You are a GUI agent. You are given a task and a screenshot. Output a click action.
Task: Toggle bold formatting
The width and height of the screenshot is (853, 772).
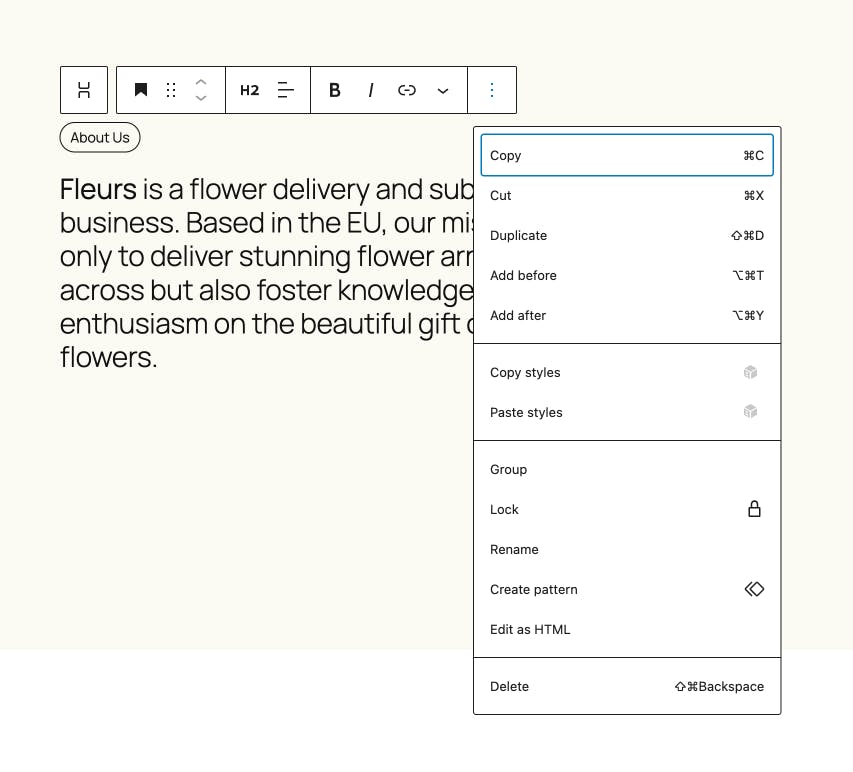click(335, 90)
